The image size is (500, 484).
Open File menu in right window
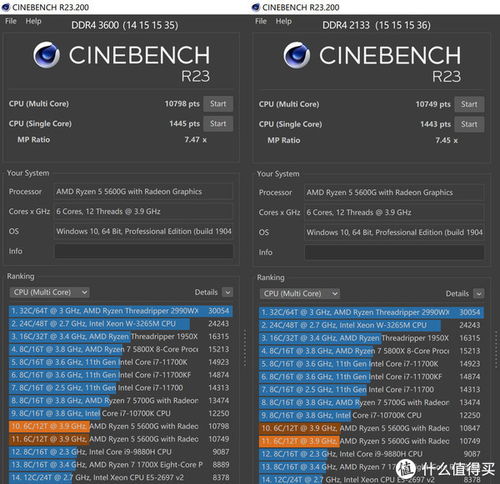point(261,21)
